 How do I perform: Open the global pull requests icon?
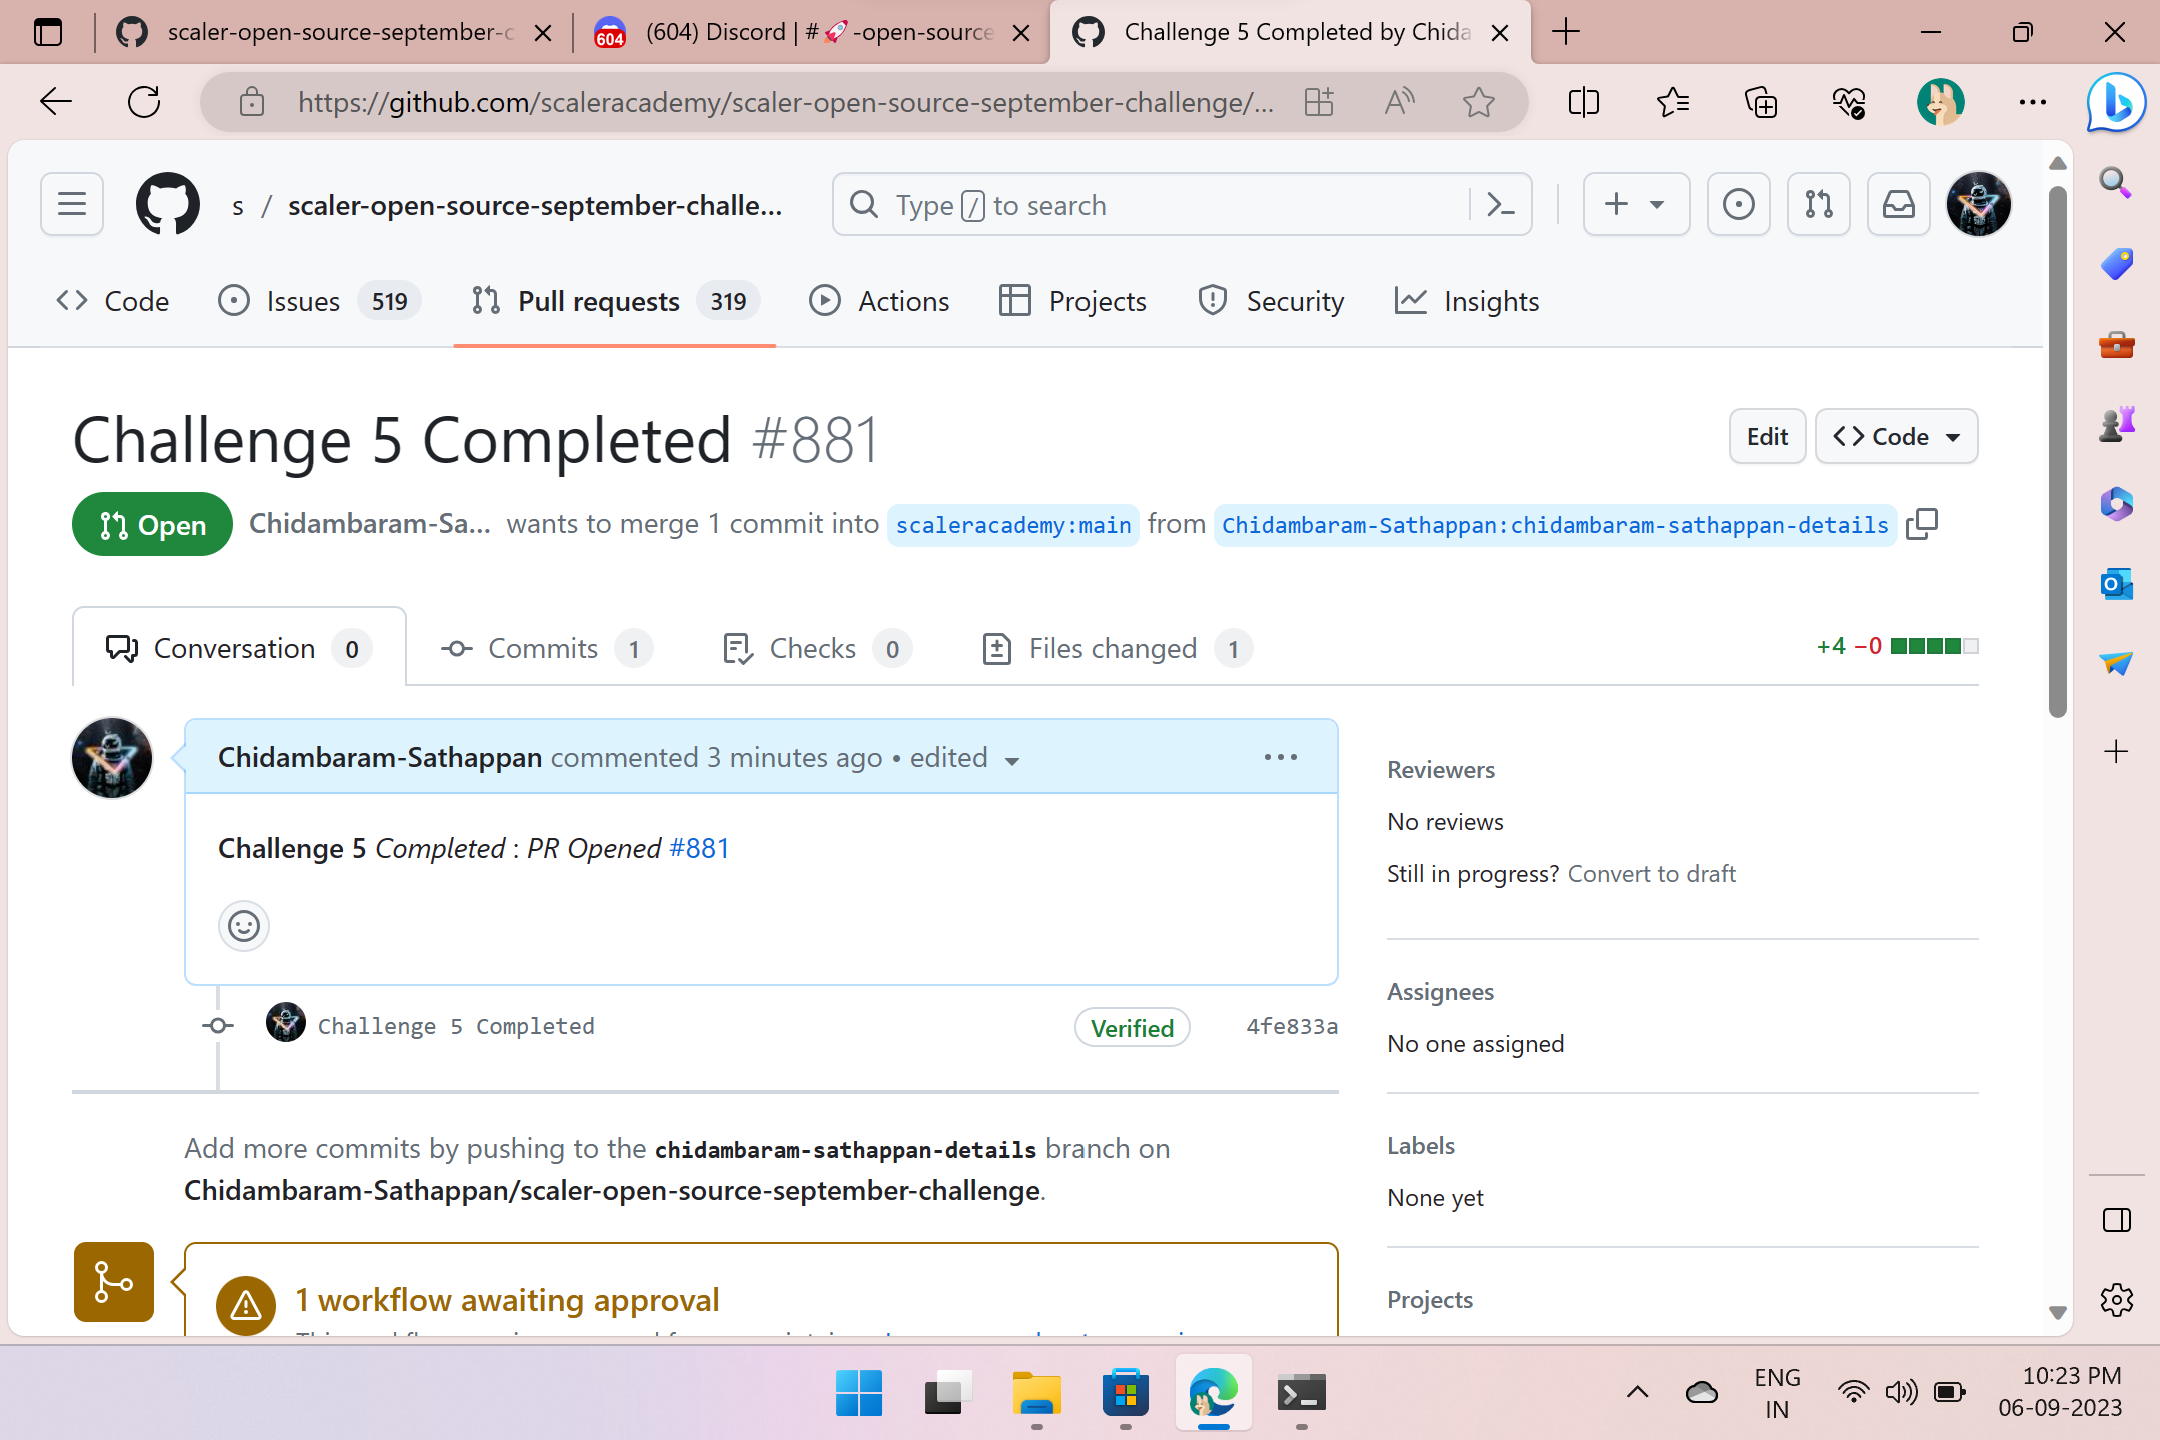point(1818,204)
